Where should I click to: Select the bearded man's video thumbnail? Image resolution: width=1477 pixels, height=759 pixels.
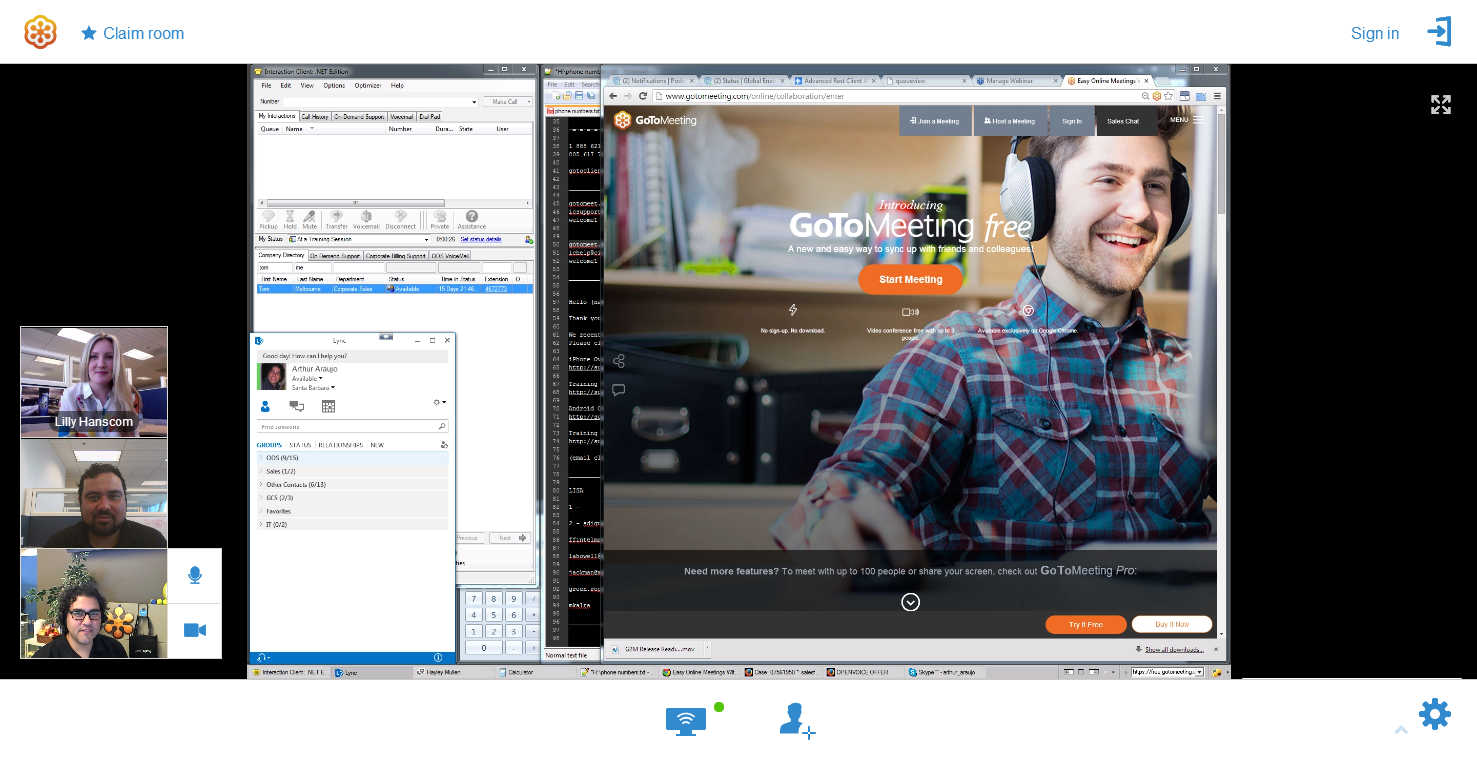(94, 493)
